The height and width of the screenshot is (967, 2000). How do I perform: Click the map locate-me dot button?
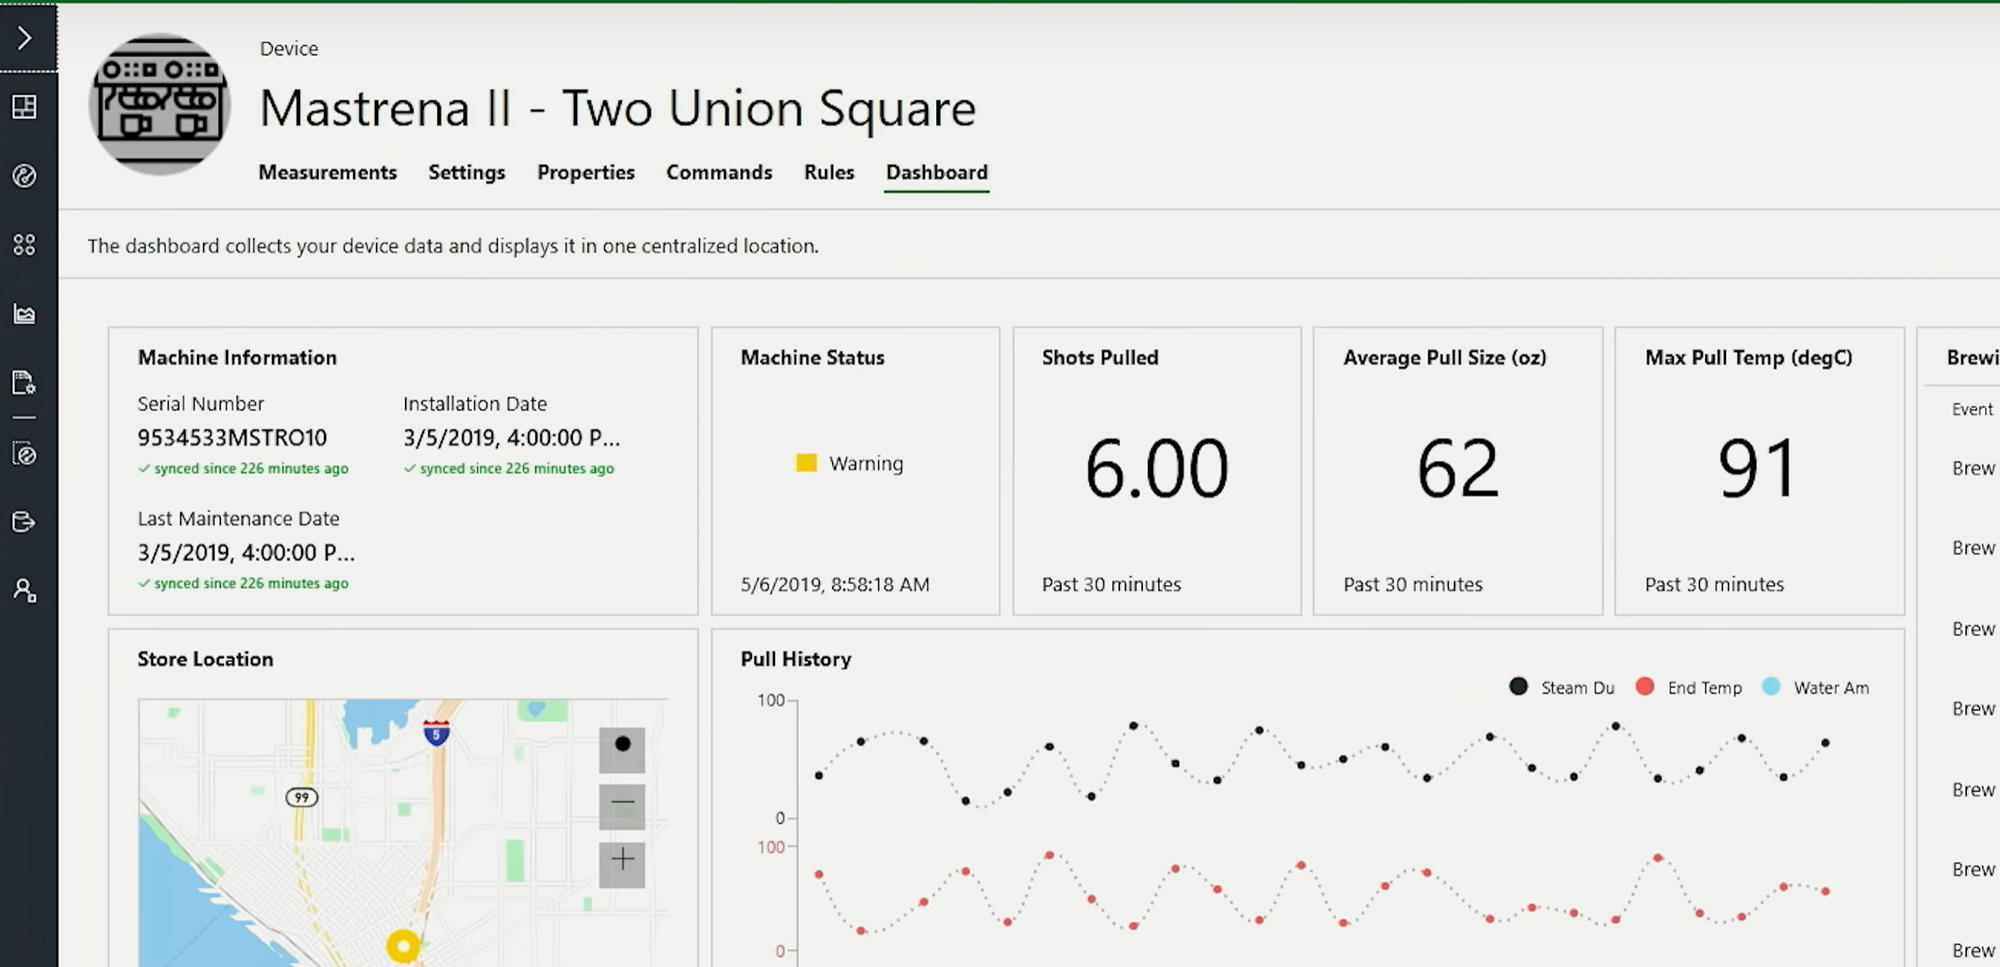[622, 749]
